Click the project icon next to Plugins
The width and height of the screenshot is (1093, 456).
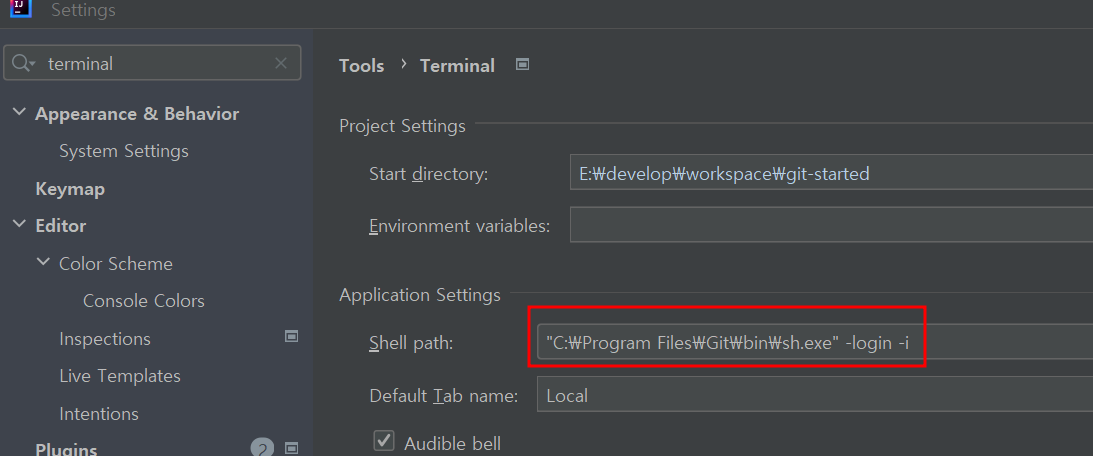coord(292,449)
